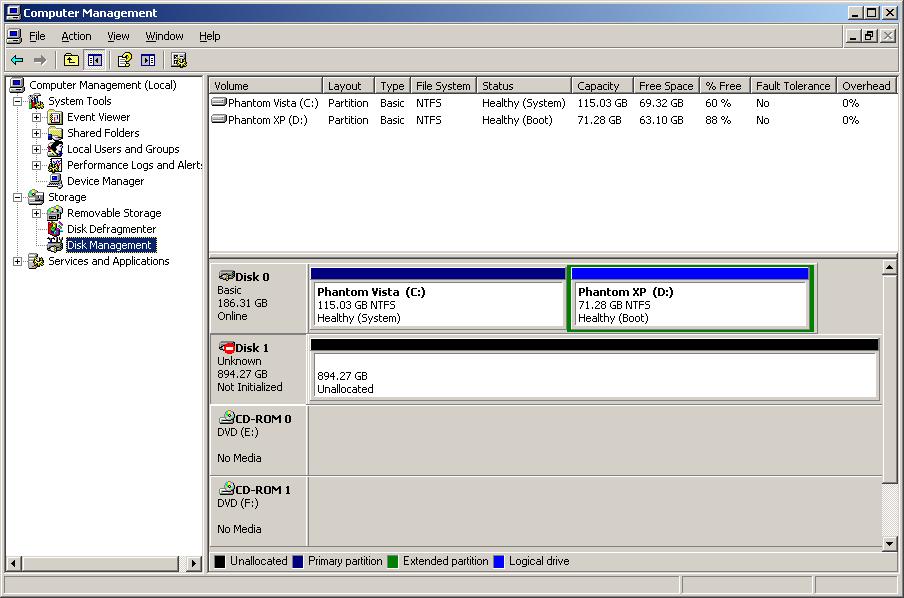
Task: Click the Shared Folders icon
Action: click(x=55, y=133)
